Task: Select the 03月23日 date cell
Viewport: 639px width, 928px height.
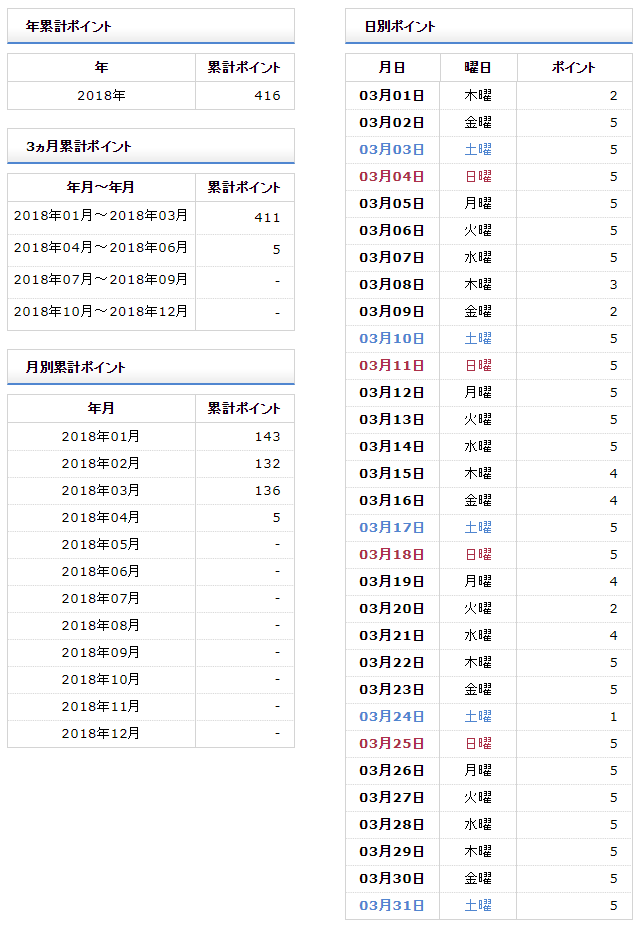Action: (392, 690)
